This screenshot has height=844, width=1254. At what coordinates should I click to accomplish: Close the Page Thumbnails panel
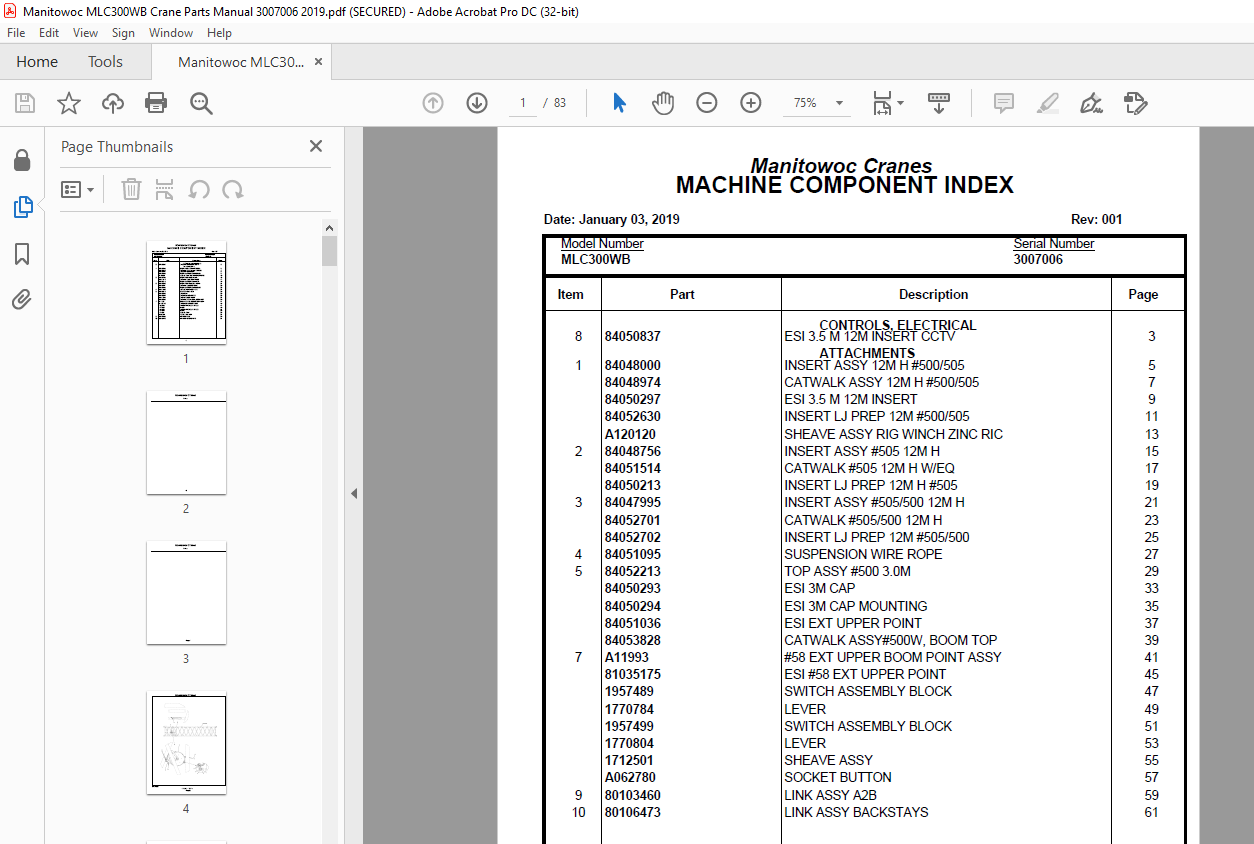click(316, 146)
